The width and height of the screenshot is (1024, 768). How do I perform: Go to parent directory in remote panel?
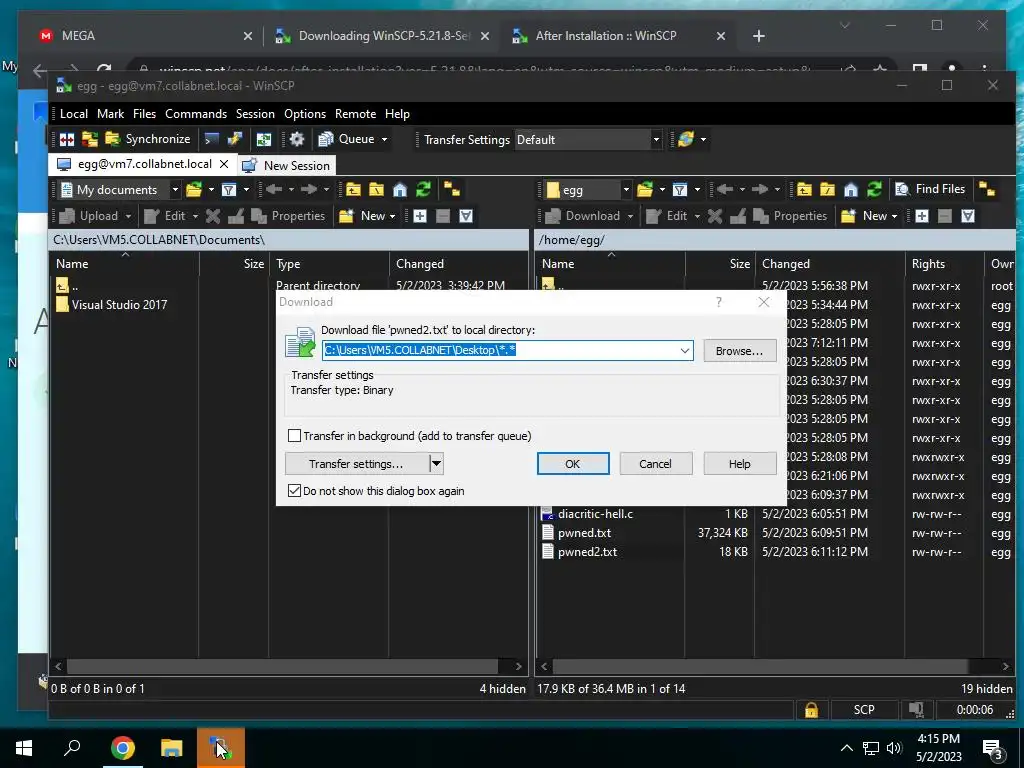pyautogui.click(x=804, y=190)
